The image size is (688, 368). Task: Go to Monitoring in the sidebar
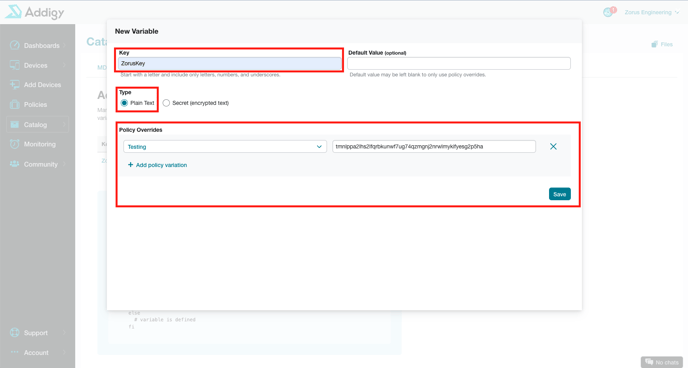tap(39, 144)
